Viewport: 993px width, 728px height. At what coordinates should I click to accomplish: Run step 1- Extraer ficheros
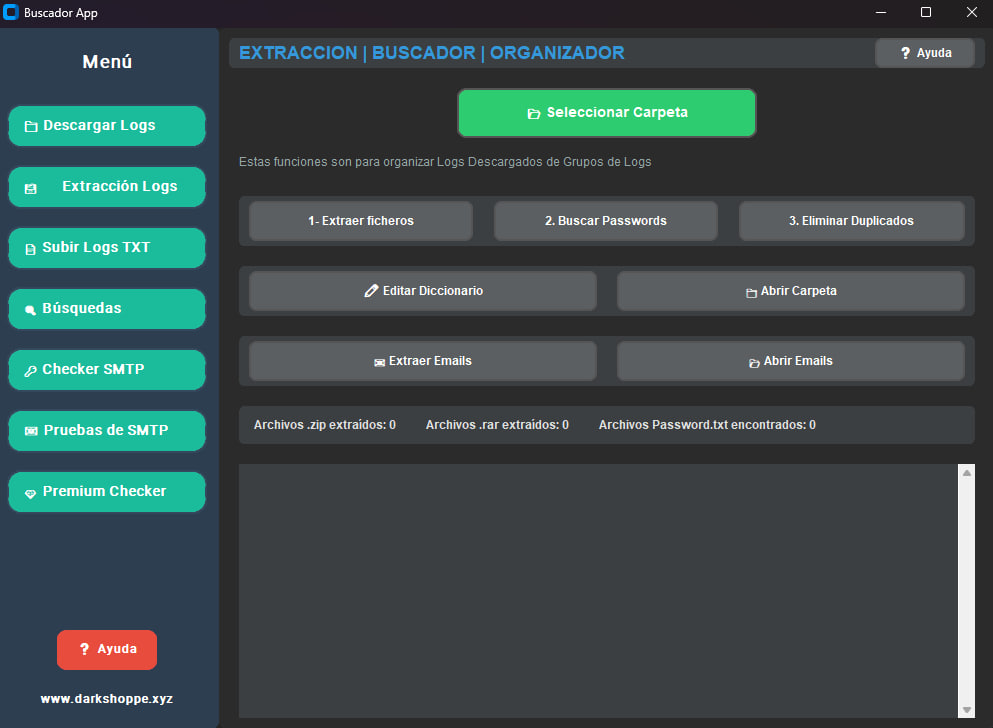click(x=360, y=220)
